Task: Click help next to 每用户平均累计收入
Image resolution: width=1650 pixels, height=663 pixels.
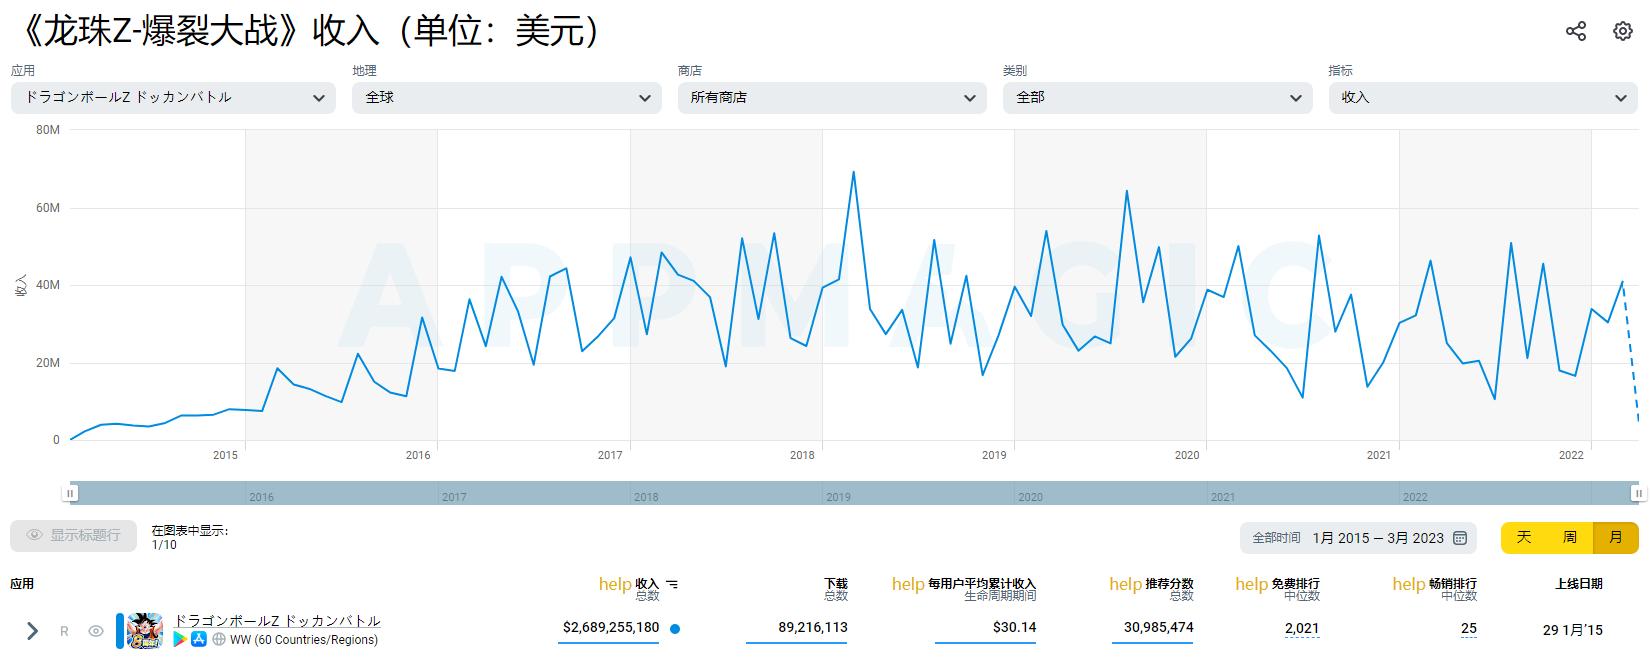Action: 908,584
